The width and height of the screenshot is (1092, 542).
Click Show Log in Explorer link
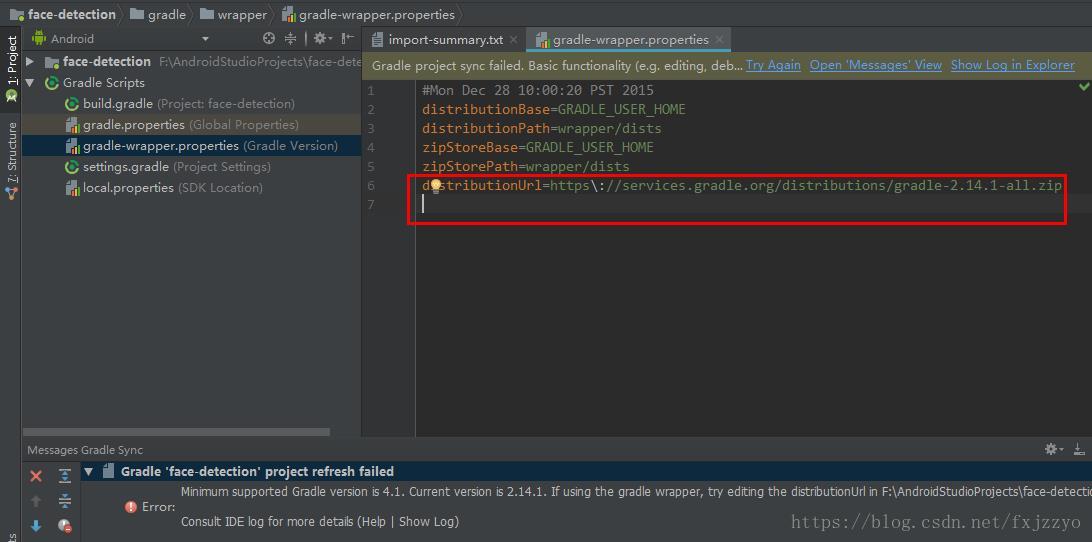1013,65
